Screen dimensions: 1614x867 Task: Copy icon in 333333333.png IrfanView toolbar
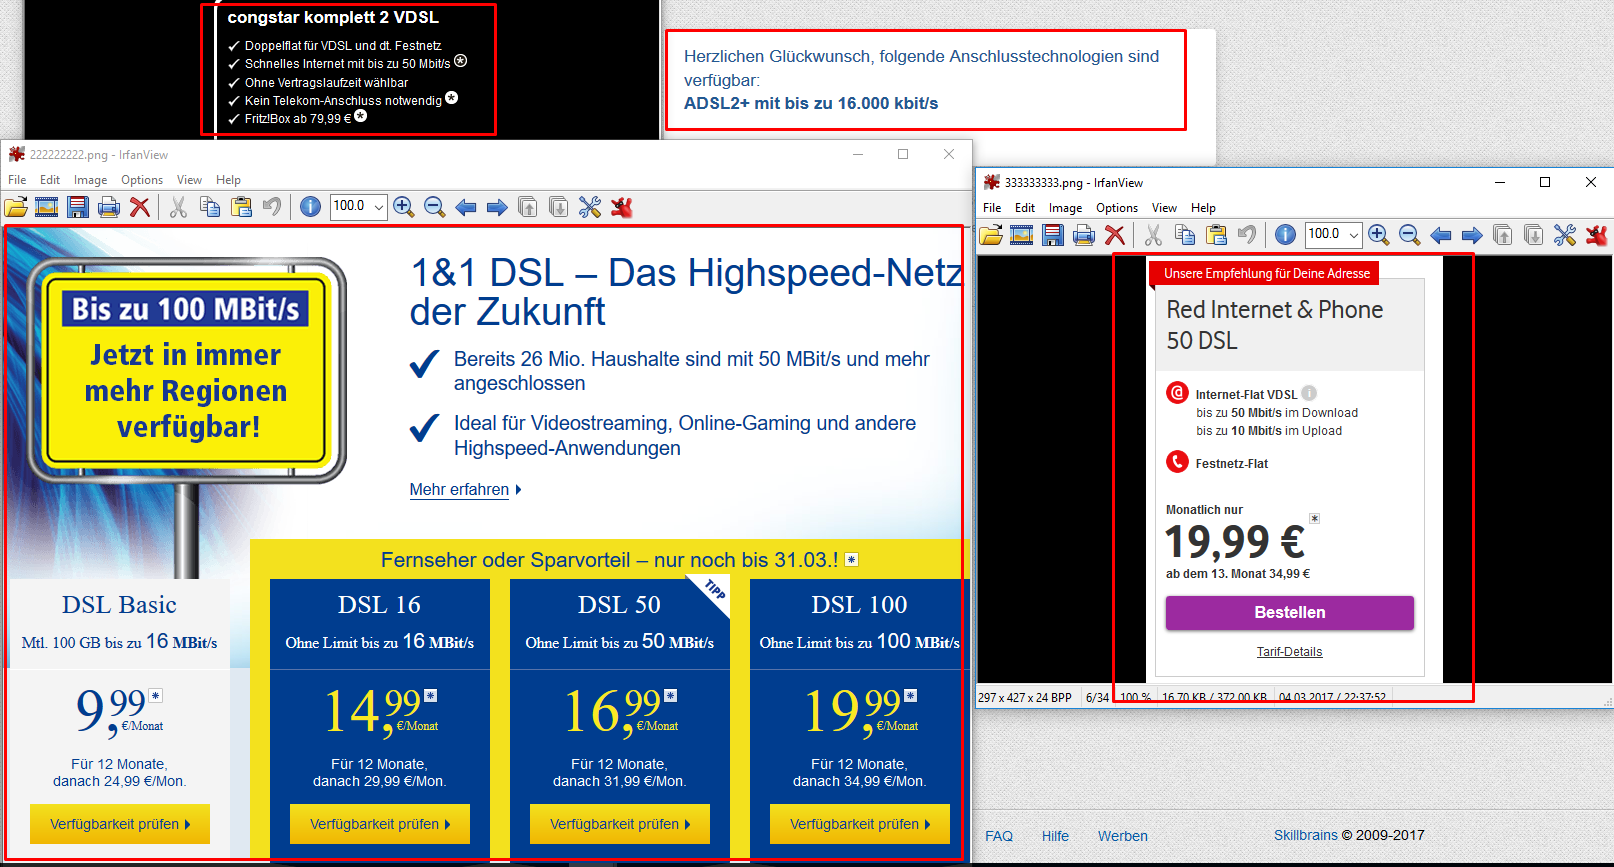click(1185, 235)
